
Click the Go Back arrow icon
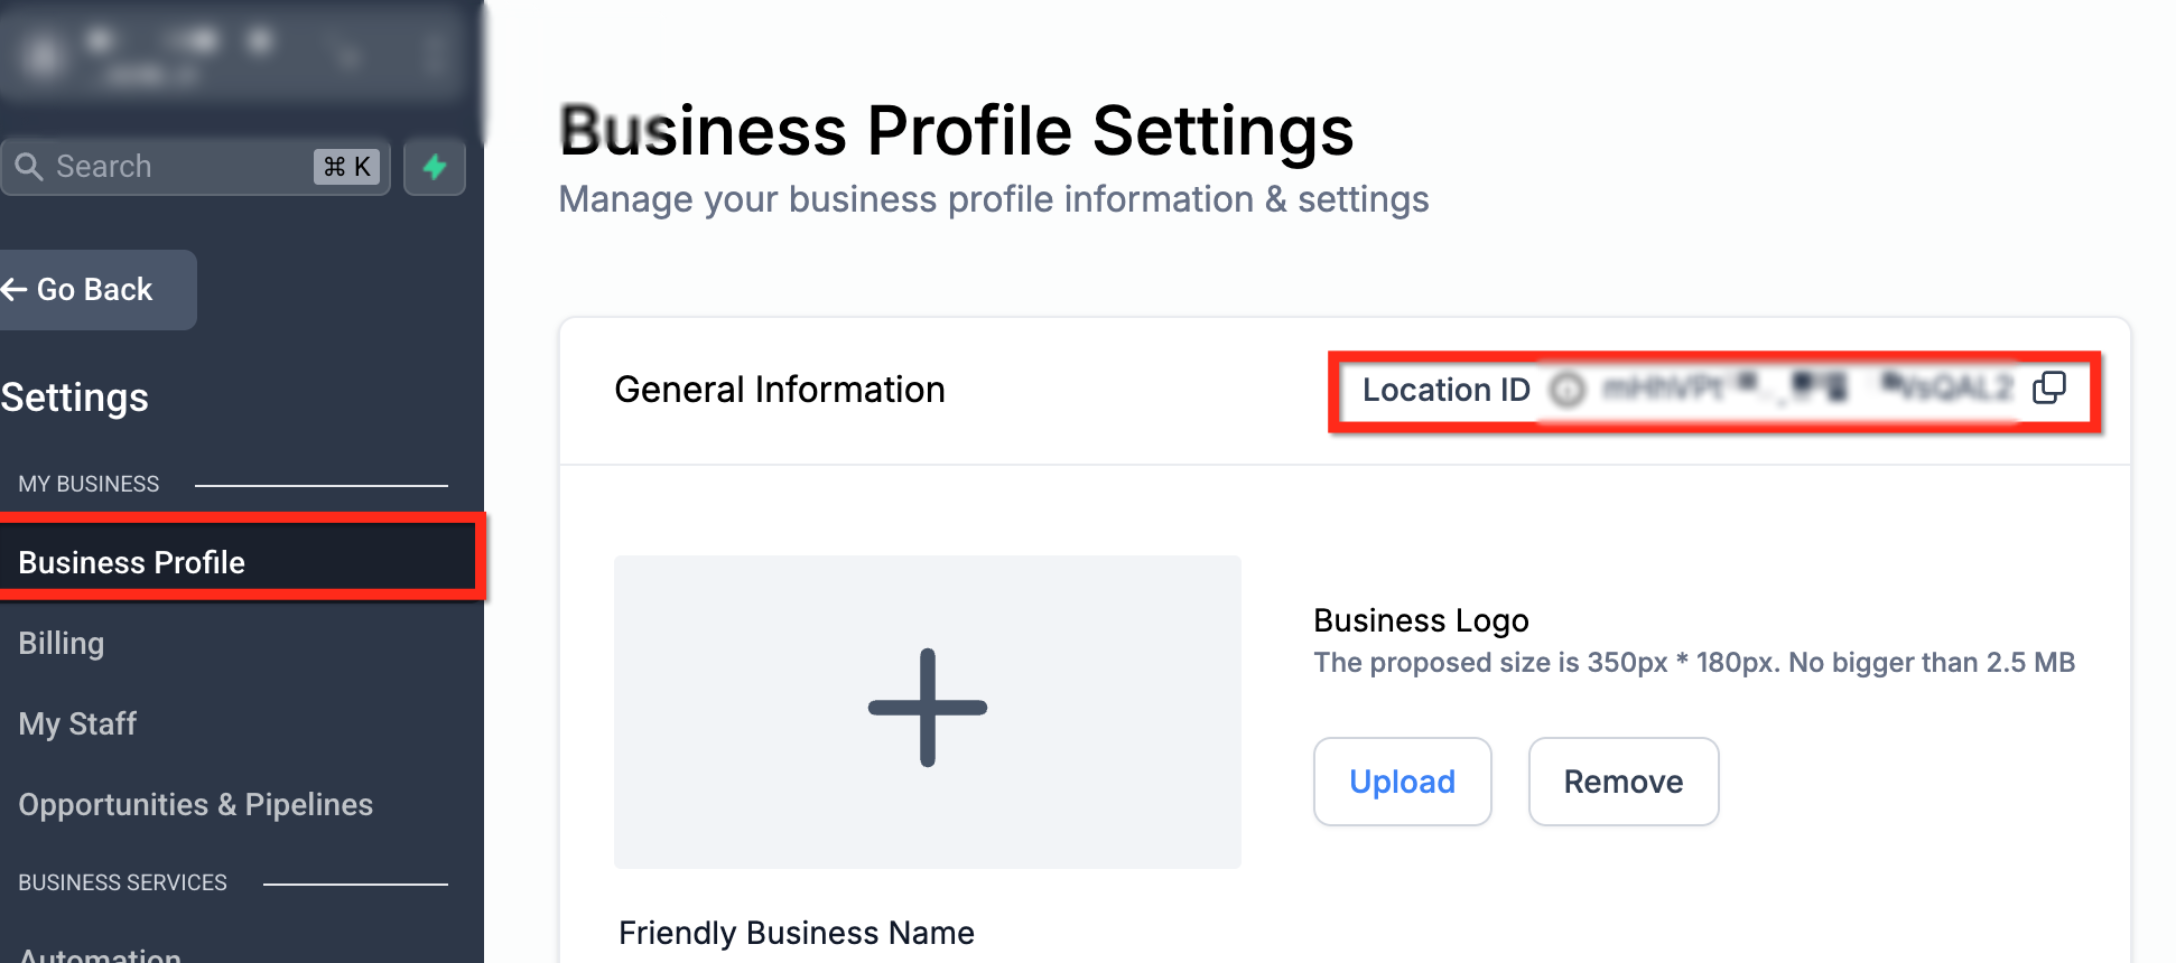click(x=14, y=290)
